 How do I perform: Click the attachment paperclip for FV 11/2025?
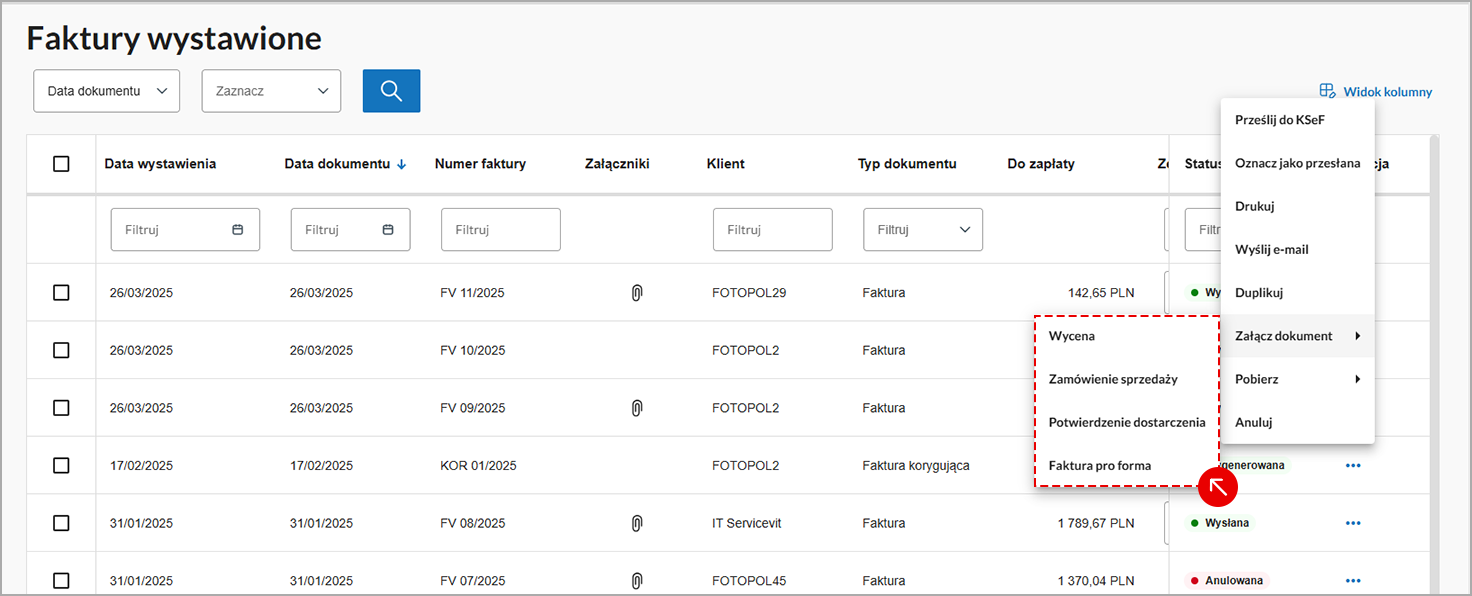pyautogui.click(x=636, y=293)
